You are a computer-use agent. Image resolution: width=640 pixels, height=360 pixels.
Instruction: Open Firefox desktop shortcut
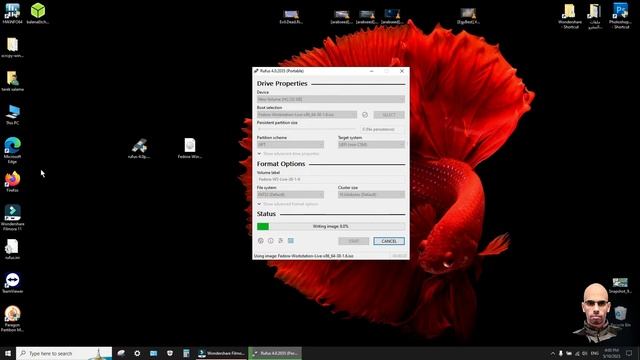pyautogui.click(x=12, y=182)
